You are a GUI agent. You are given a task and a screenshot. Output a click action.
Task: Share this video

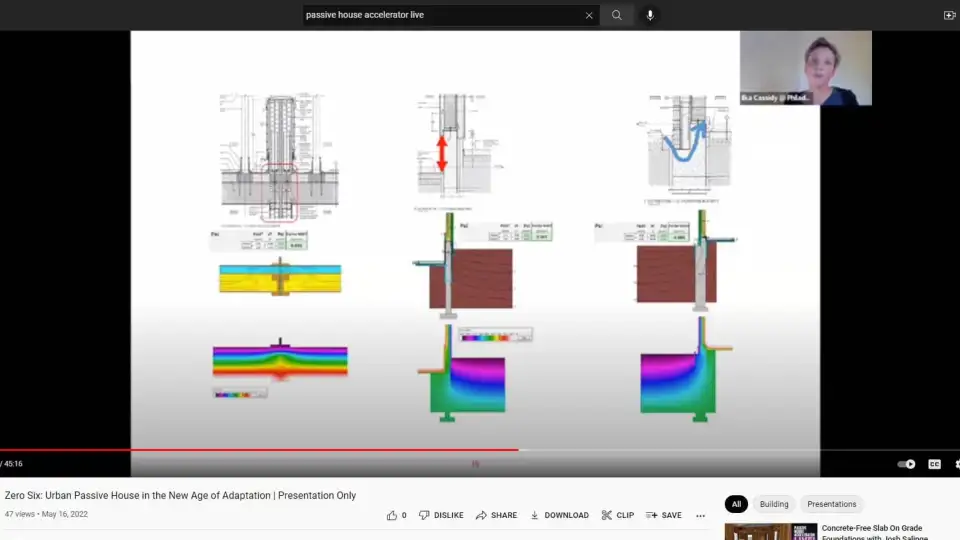[496, 515]
